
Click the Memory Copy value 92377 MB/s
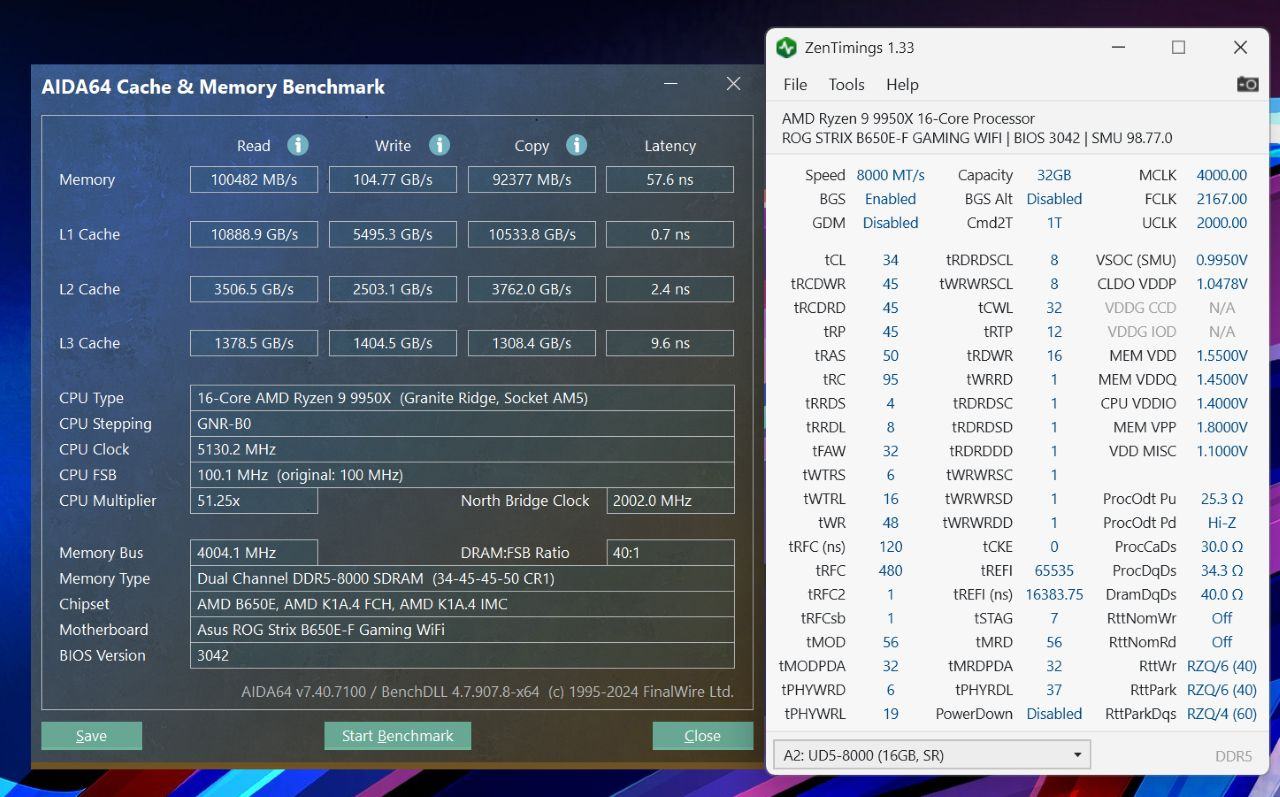532,180
